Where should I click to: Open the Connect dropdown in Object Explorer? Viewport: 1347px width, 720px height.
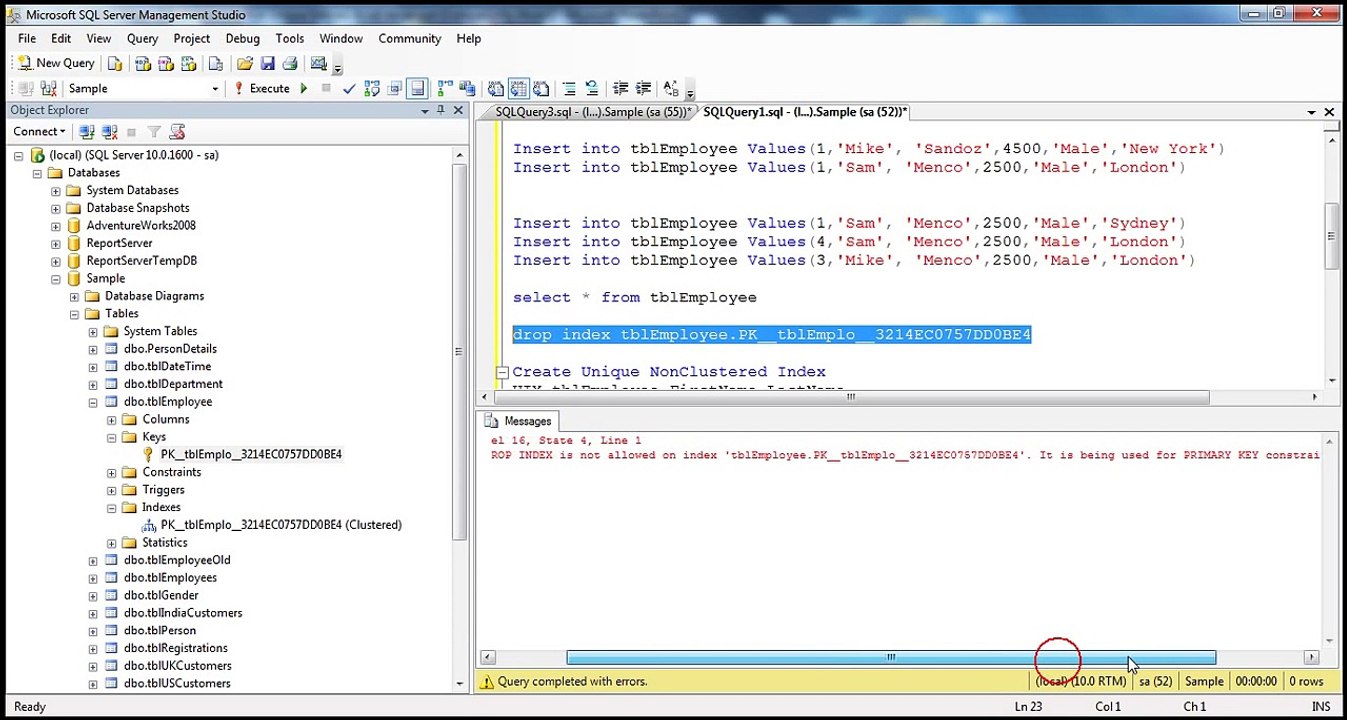39,132
